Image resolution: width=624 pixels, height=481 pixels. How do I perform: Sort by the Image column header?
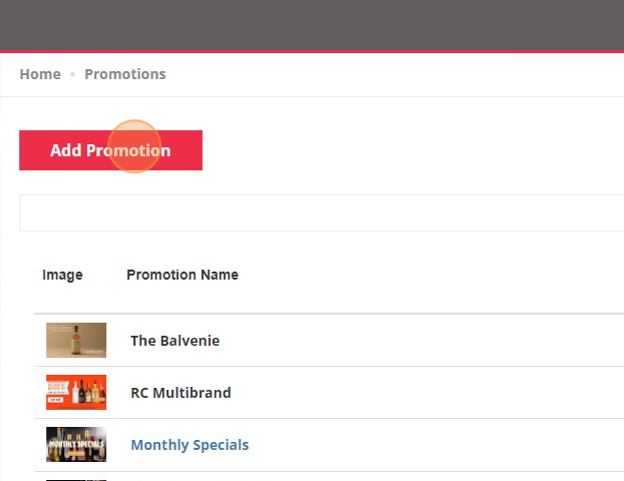tap(62, 275)
